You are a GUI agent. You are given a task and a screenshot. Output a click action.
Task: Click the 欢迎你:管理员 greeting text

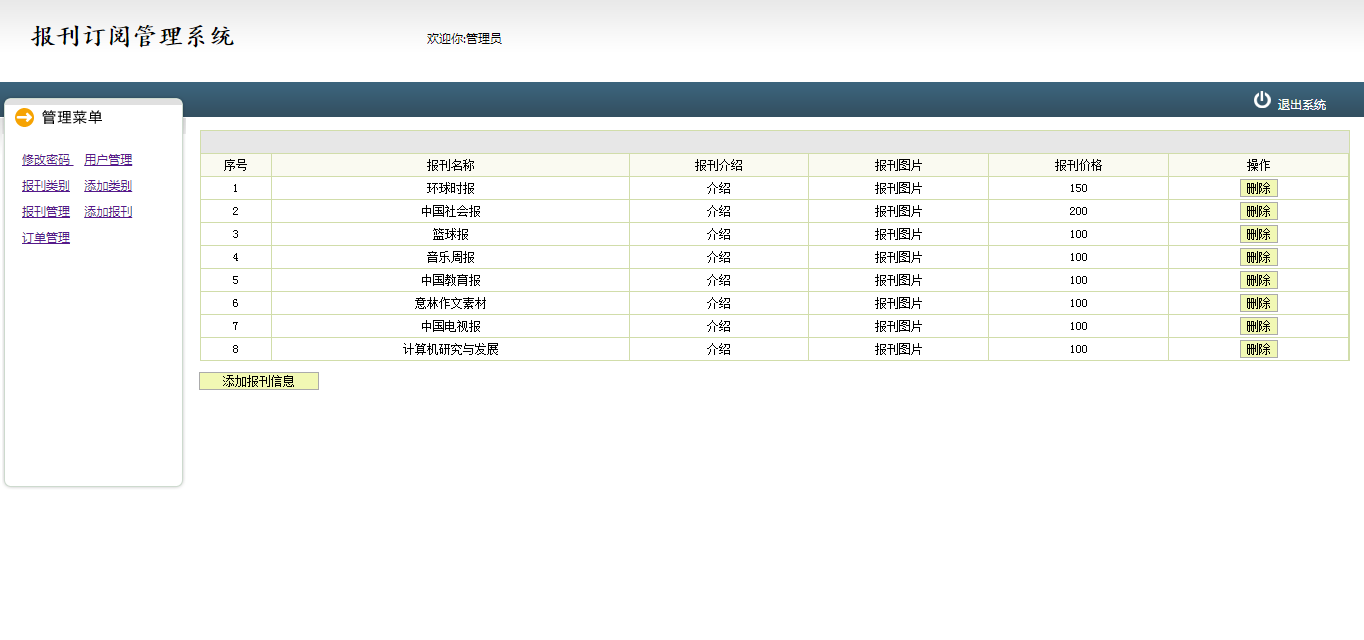click(464, 39)
